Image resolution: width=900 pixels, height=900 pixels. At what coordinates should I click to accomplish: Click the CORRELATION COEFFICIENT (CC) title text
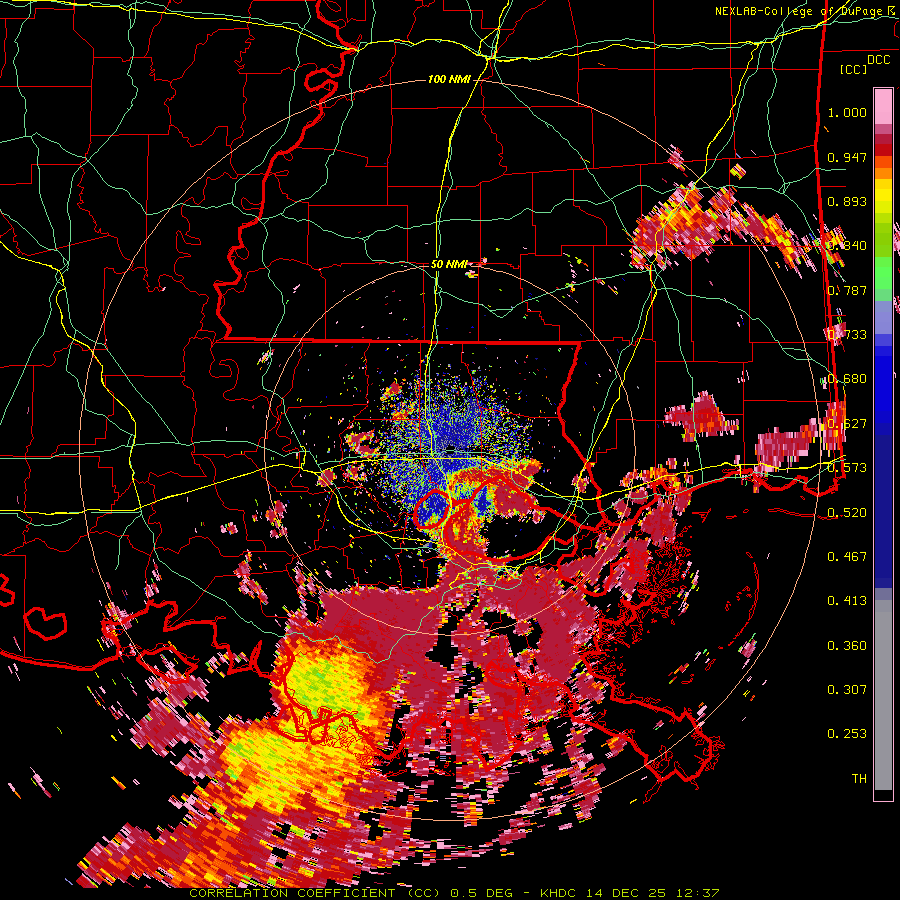pyautogui.click(x=315, y=893)
